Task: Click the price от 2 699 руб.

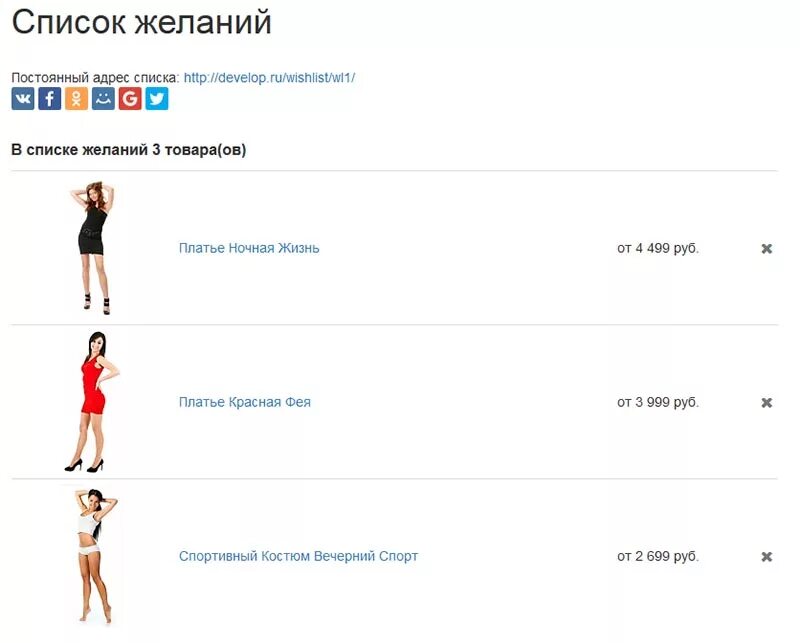Action: pyautogui.click(x=658, y=556)
